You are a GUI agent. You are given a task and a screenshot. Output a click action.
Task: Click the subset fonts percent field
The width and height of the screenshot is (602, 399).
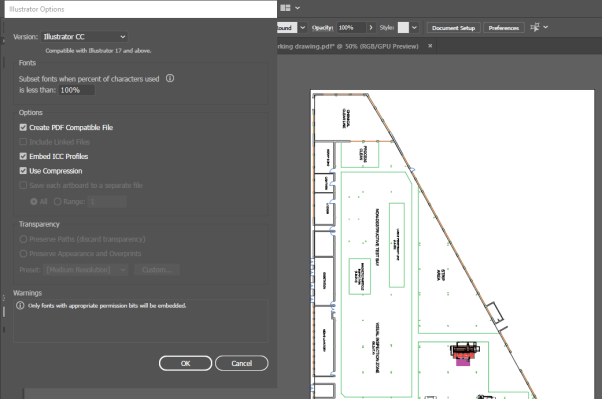point(76,90)
